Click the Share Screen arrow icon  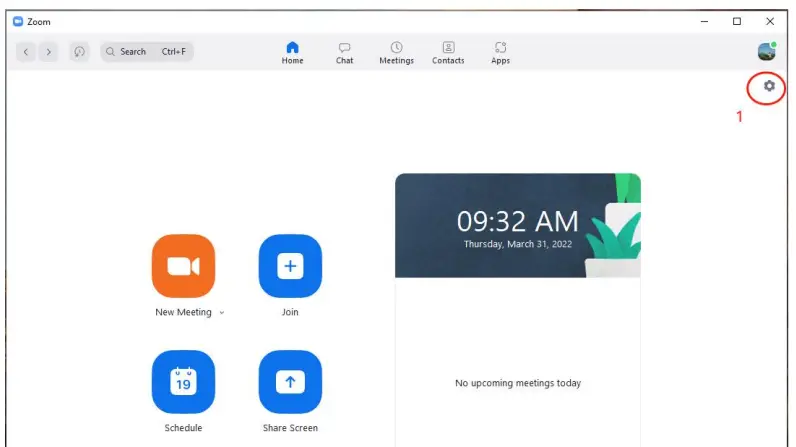(x=290, y=382)
